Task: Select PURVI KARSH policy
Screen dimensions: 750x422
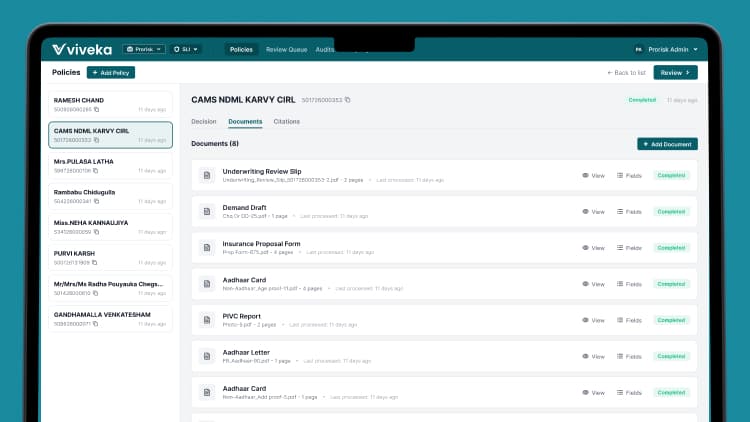Action: pos(110,257)
